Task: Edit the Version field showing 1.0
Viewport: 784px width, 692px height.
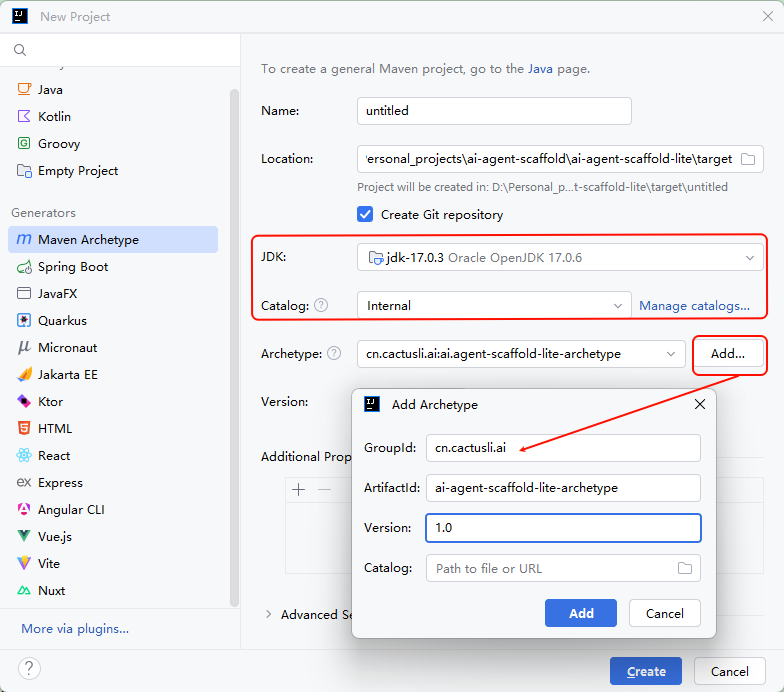Action: point(563,528)
